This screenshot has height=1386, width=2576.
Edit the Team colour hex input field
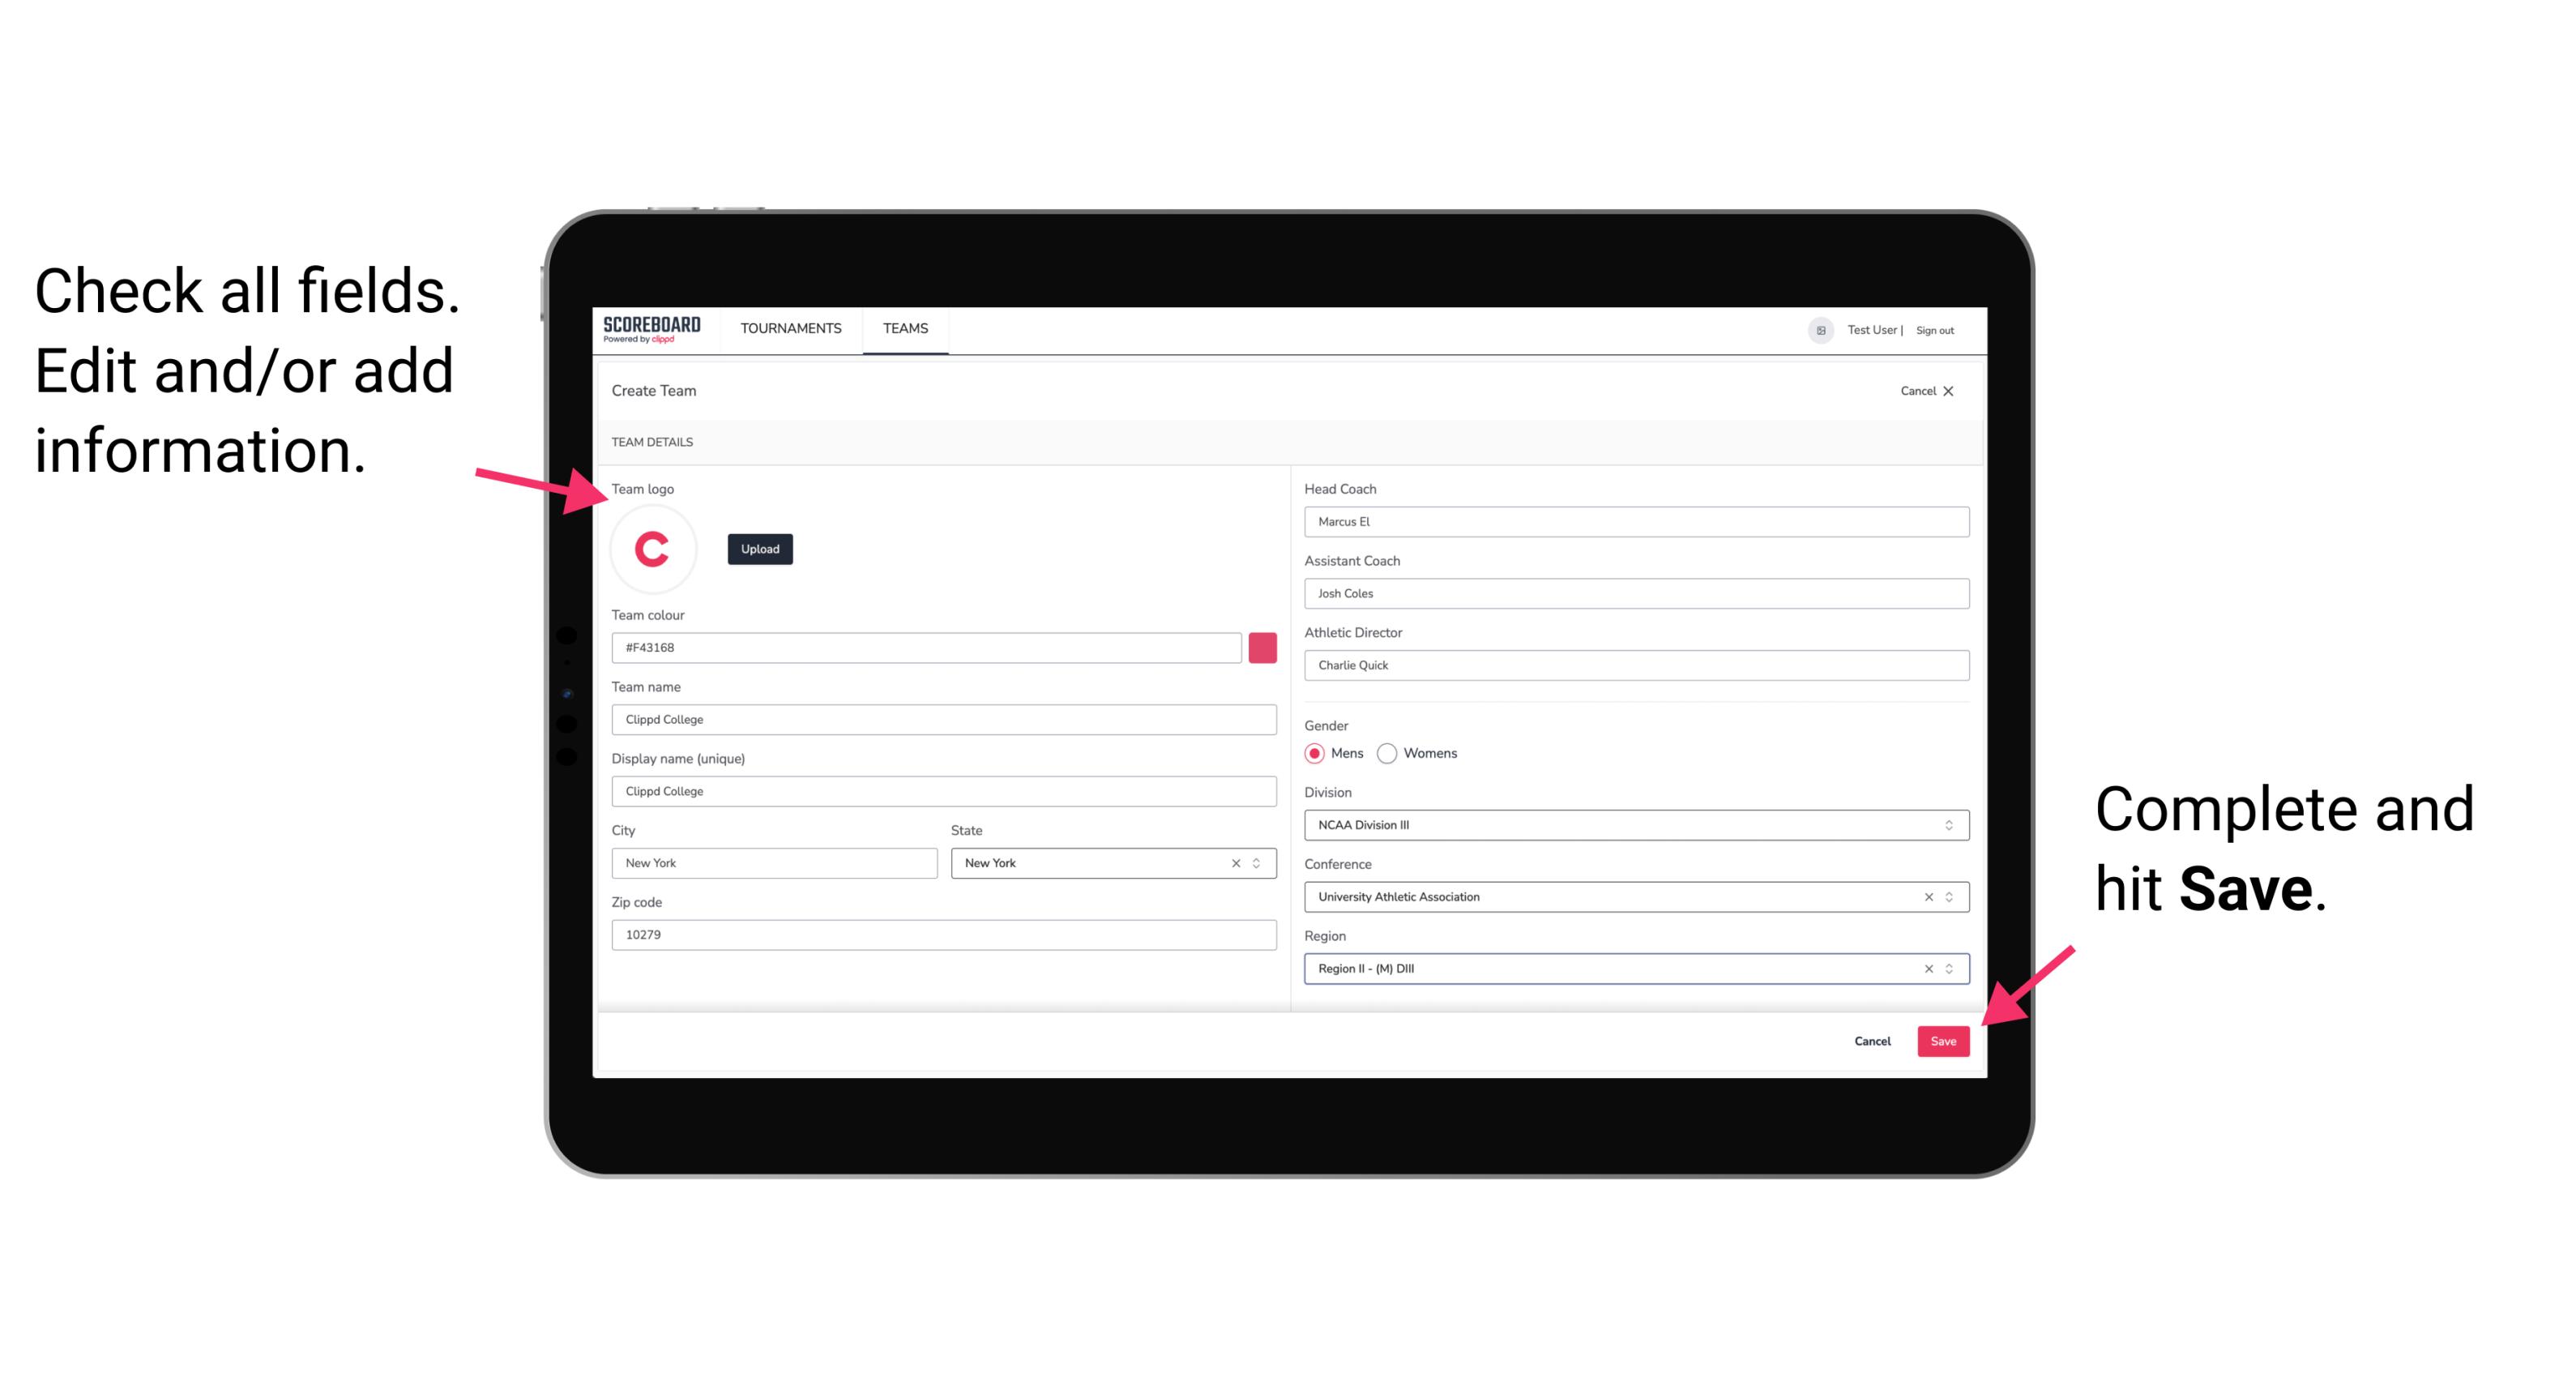tap(928, 647)
